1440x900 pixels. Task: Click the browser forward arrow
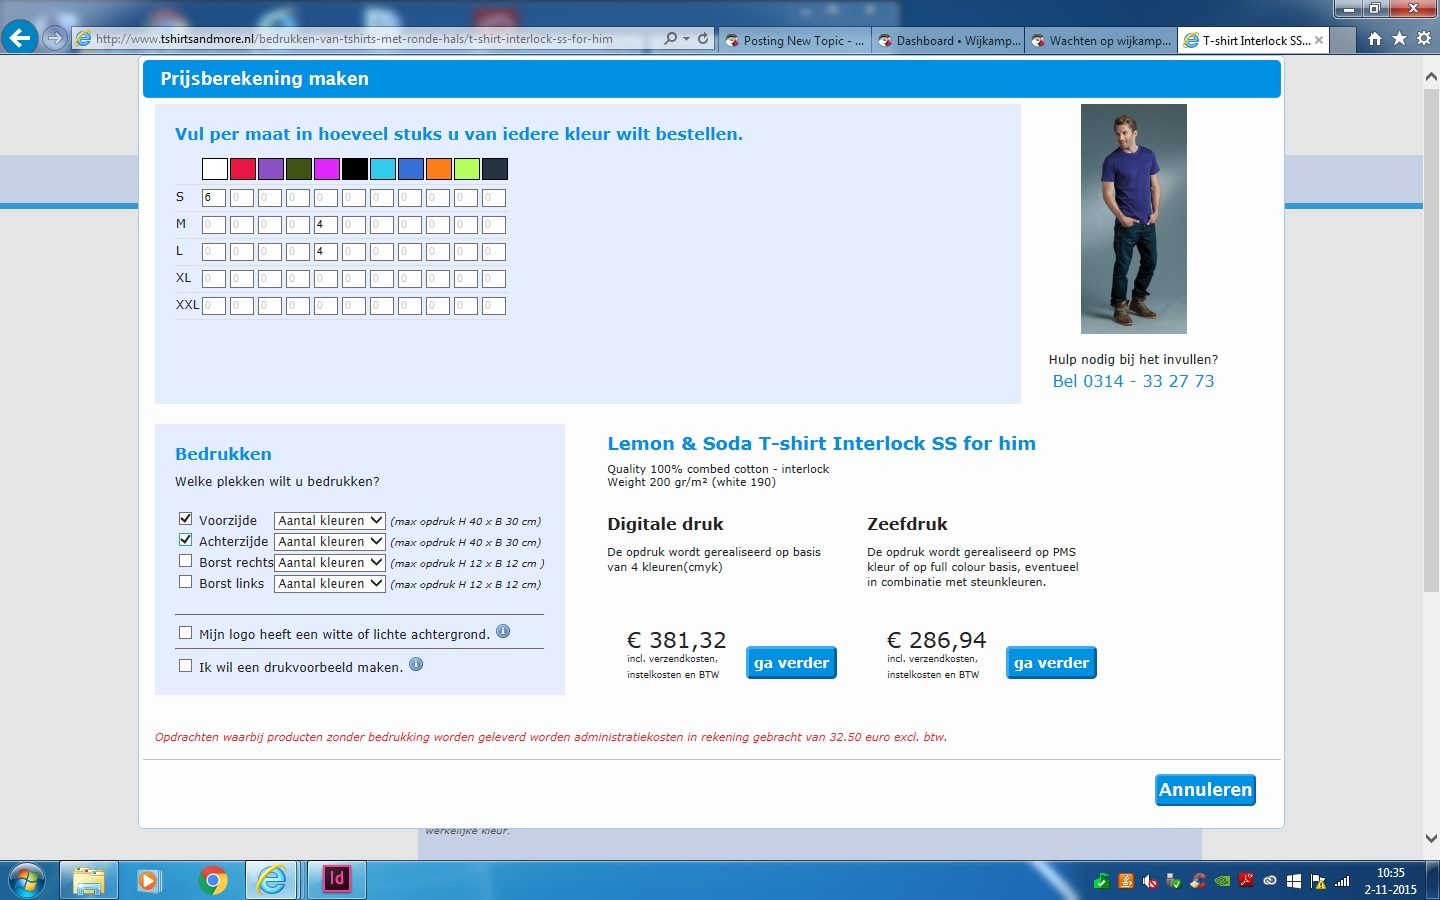pos(55,39)
